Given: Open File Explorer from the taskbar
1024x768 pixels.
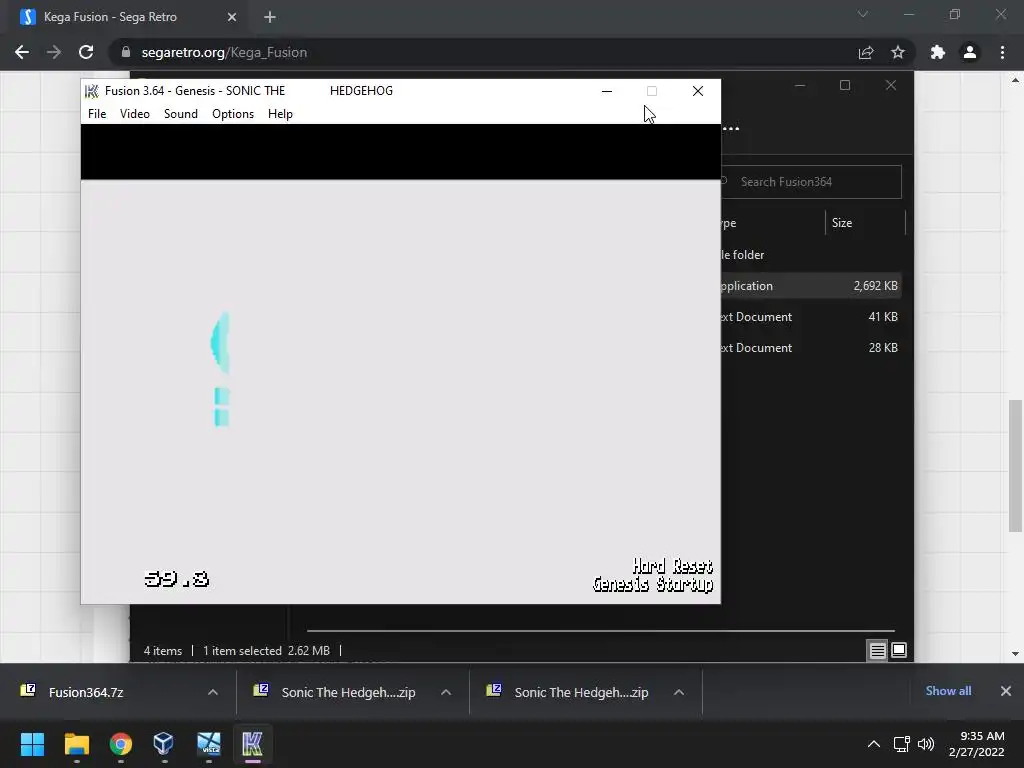Looking at the screenshot, I should (x=76, y=744).
